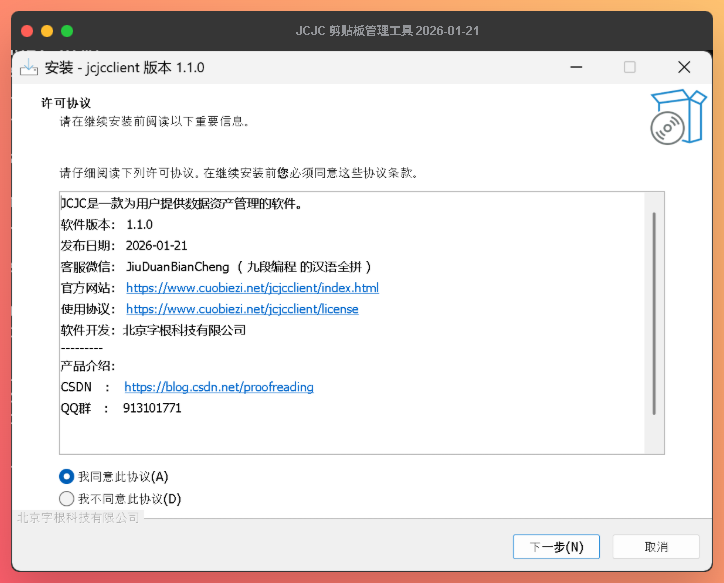Image resolution: width=724 pixels, height=583 pixels.
Task: Close the installer dialog with X
Action: (x=684, y=67)
